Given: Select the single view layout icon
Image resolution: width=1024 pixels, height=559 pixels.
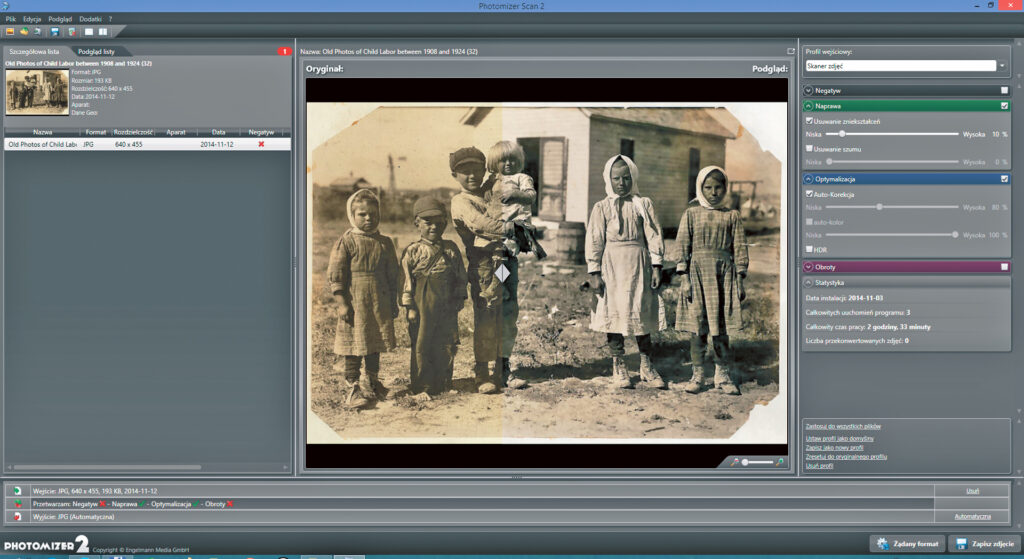Looking at the screenshot, I should [88, 31].
